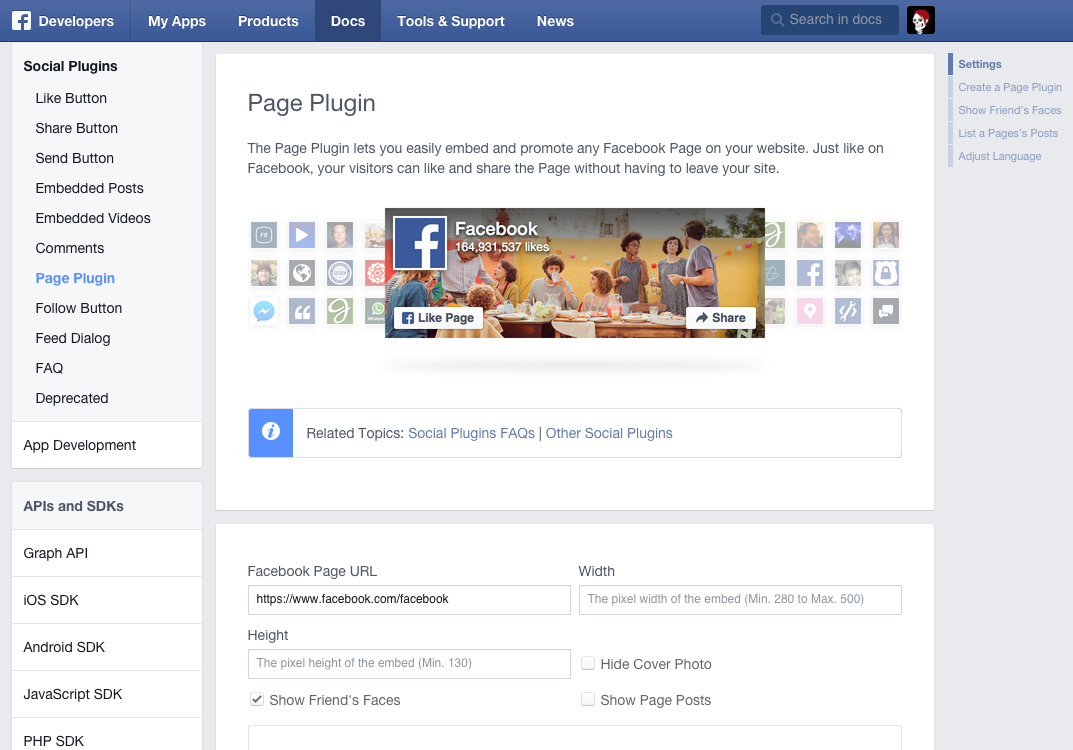This screenshot has width=1073, height=750.
Task: Open Like Button in the sidebar
Action: 71,99
